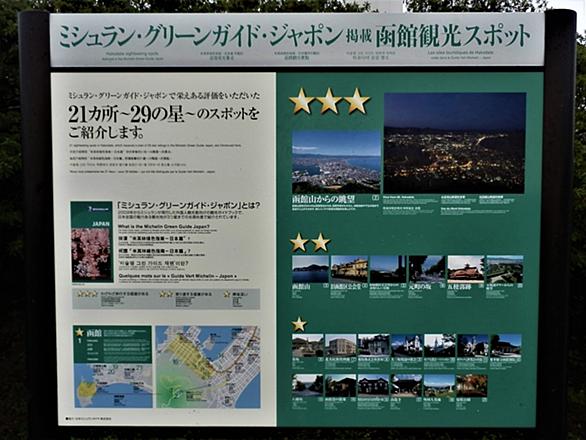
Task: Select the 元町の坂 slope thumbnail
Action: click(x=427, y=269)
